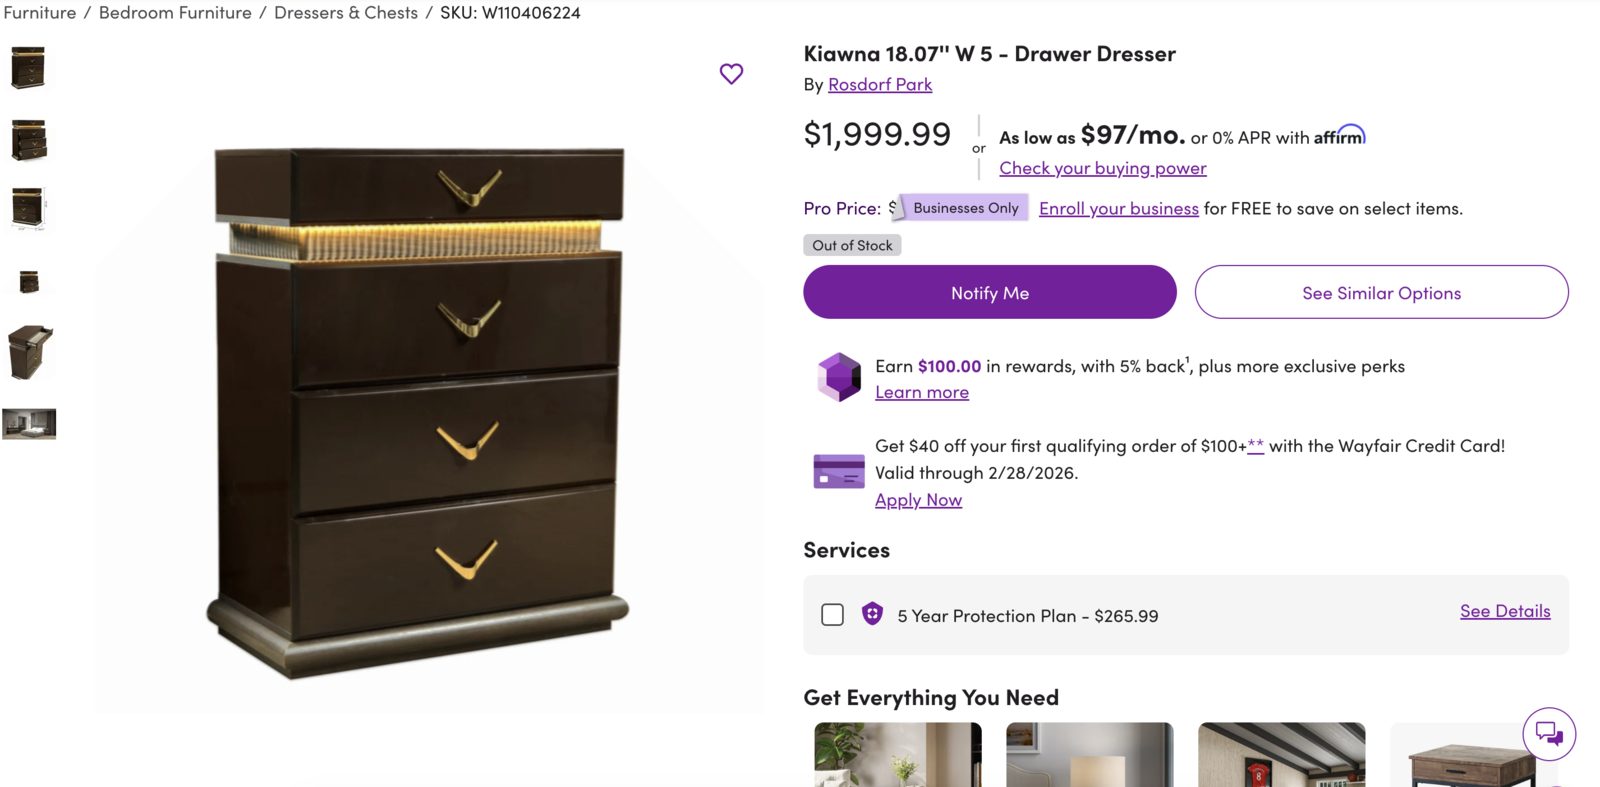This screenshot has height=787, width=1600.
Task: Select the second dresser thumbnail
Action: point(28,140)
